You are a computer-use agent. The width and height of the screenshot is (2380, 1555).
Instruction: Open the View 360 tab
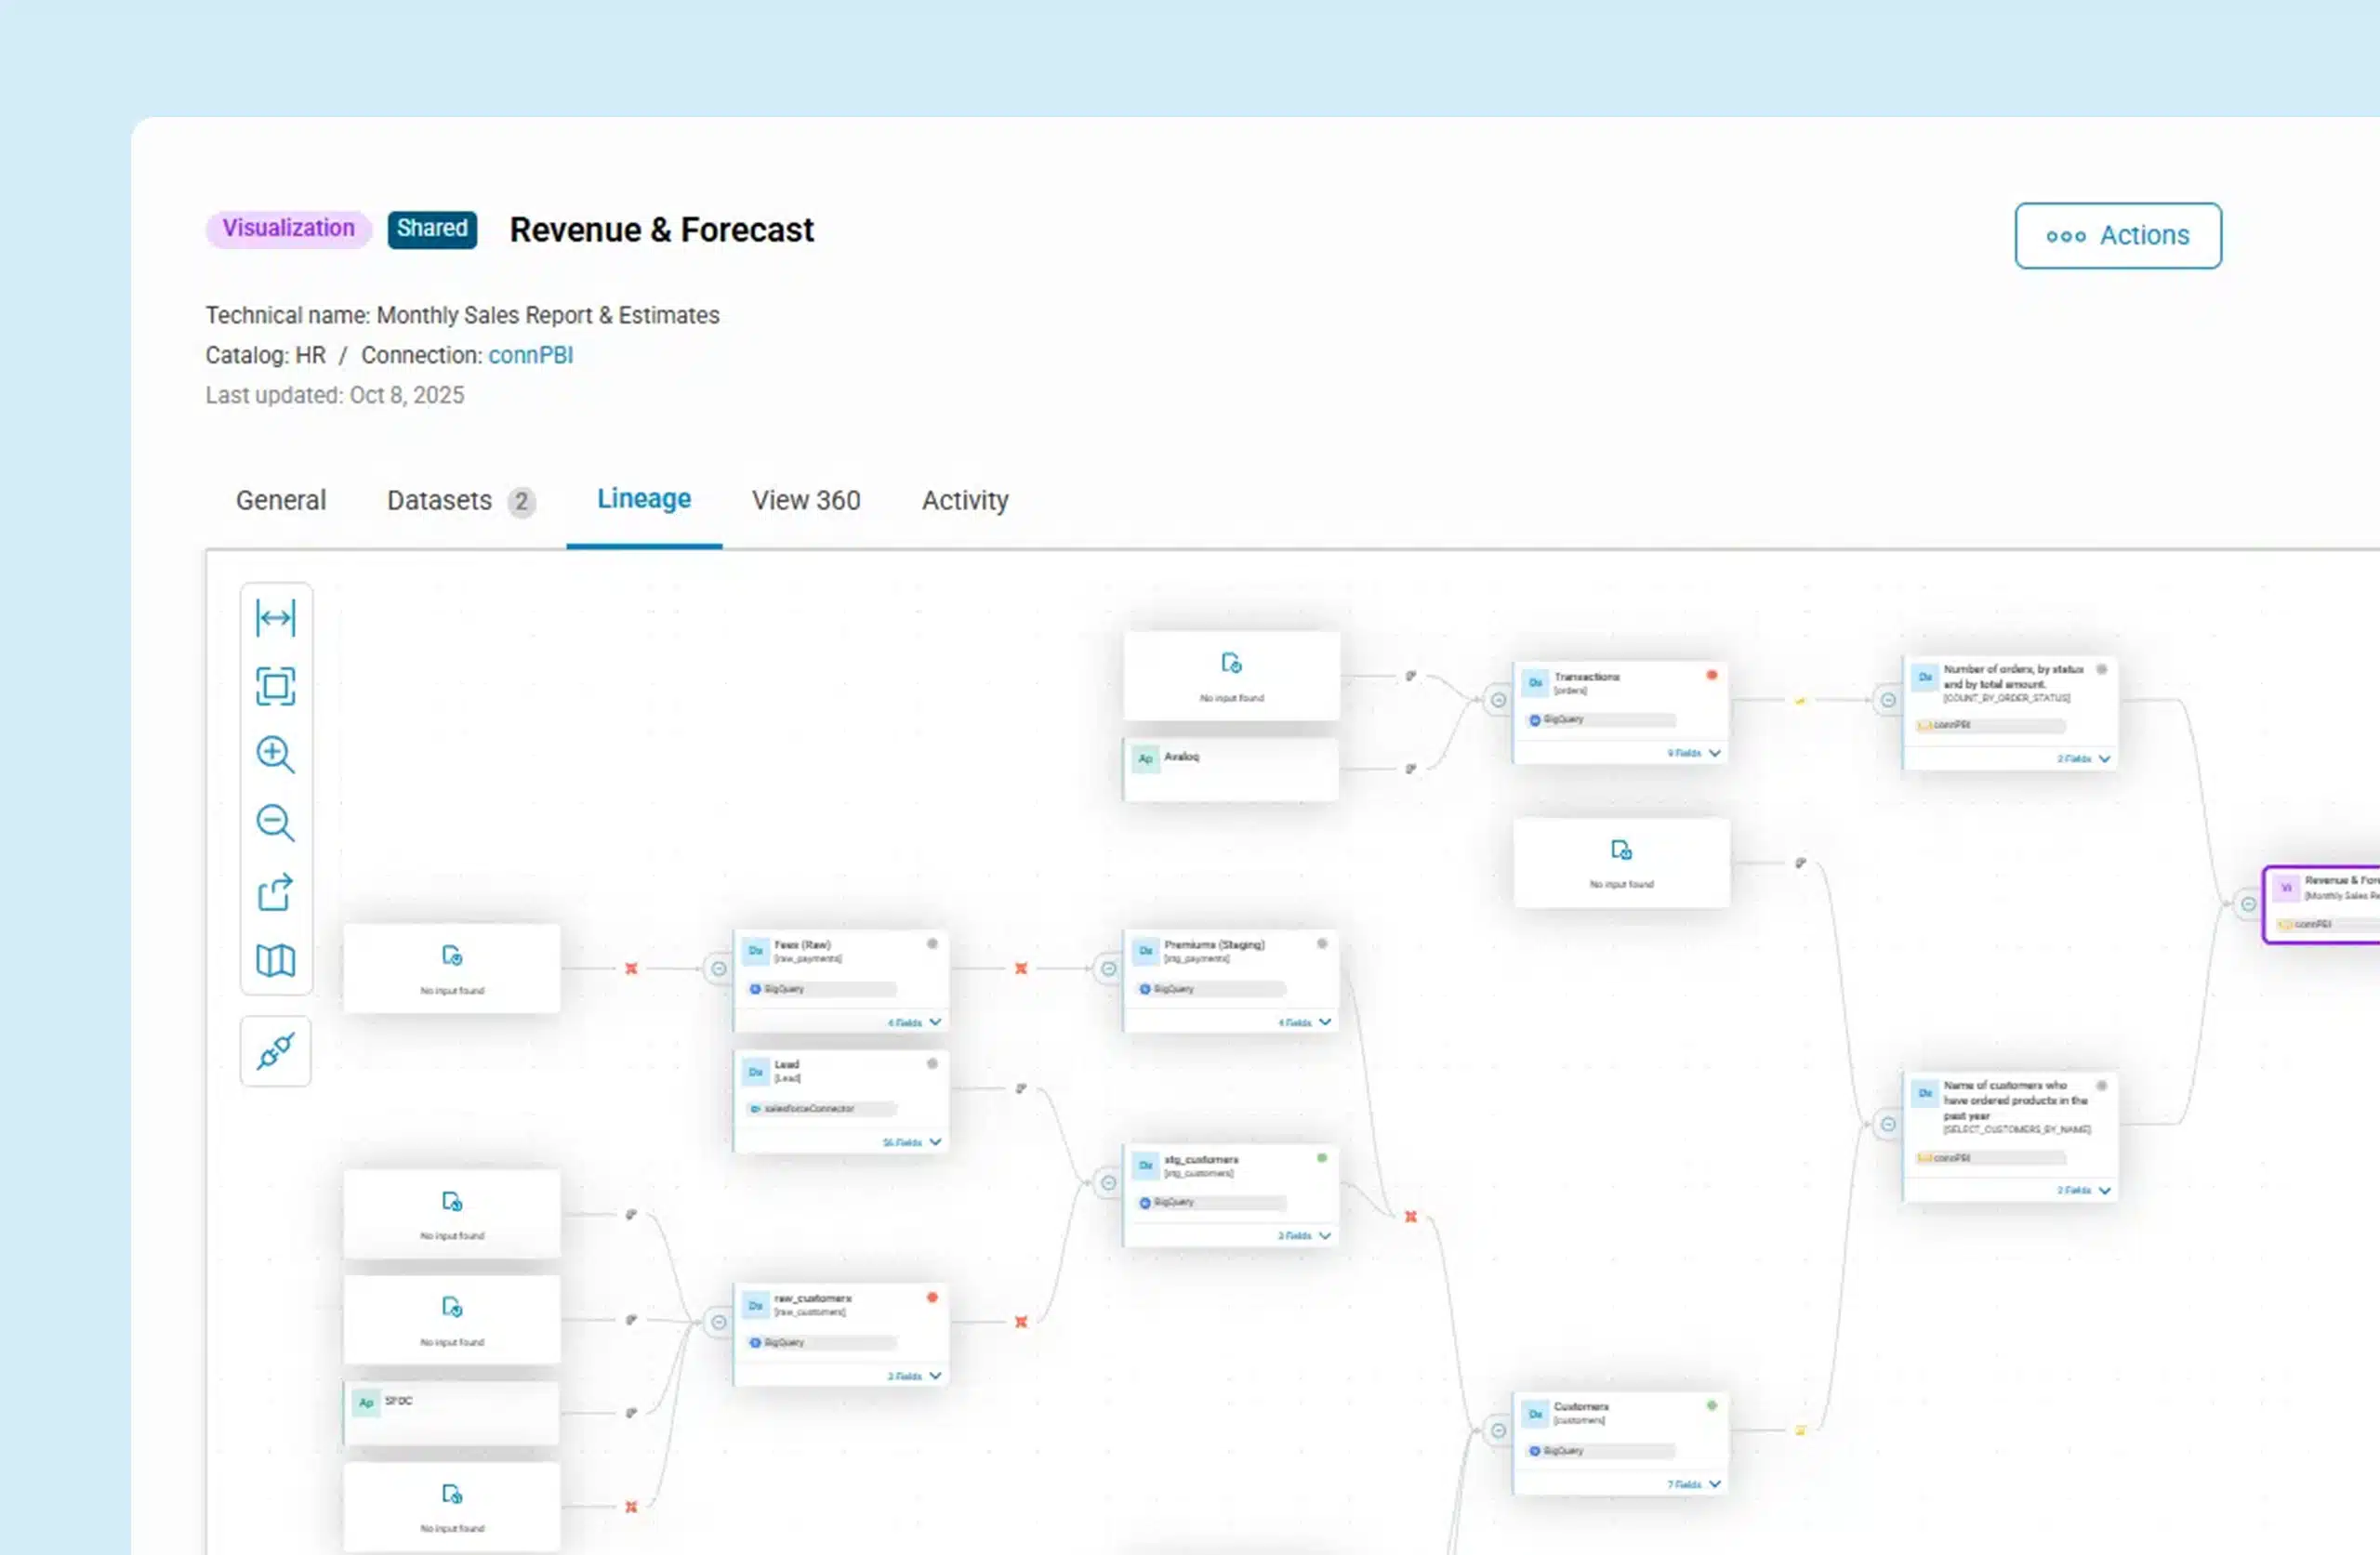pyautogui.click(x=805, y=500)
